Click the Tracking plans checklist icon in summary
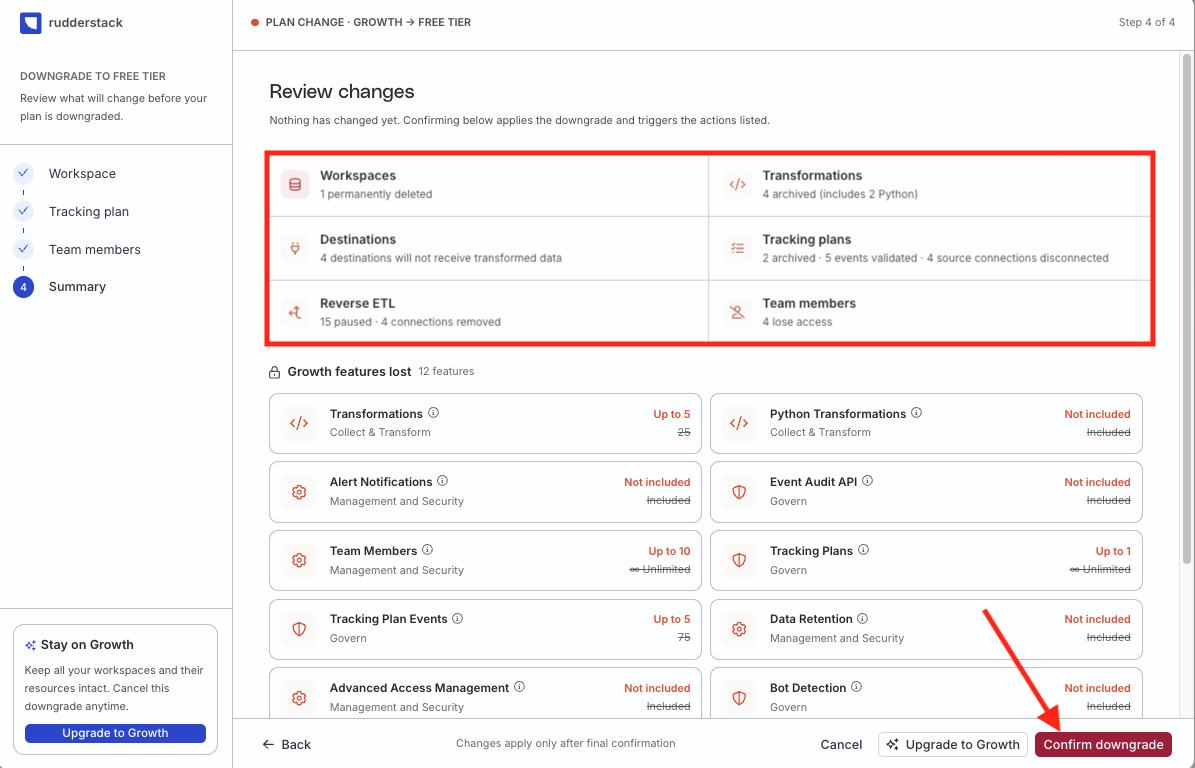 [x=737, y=248]
